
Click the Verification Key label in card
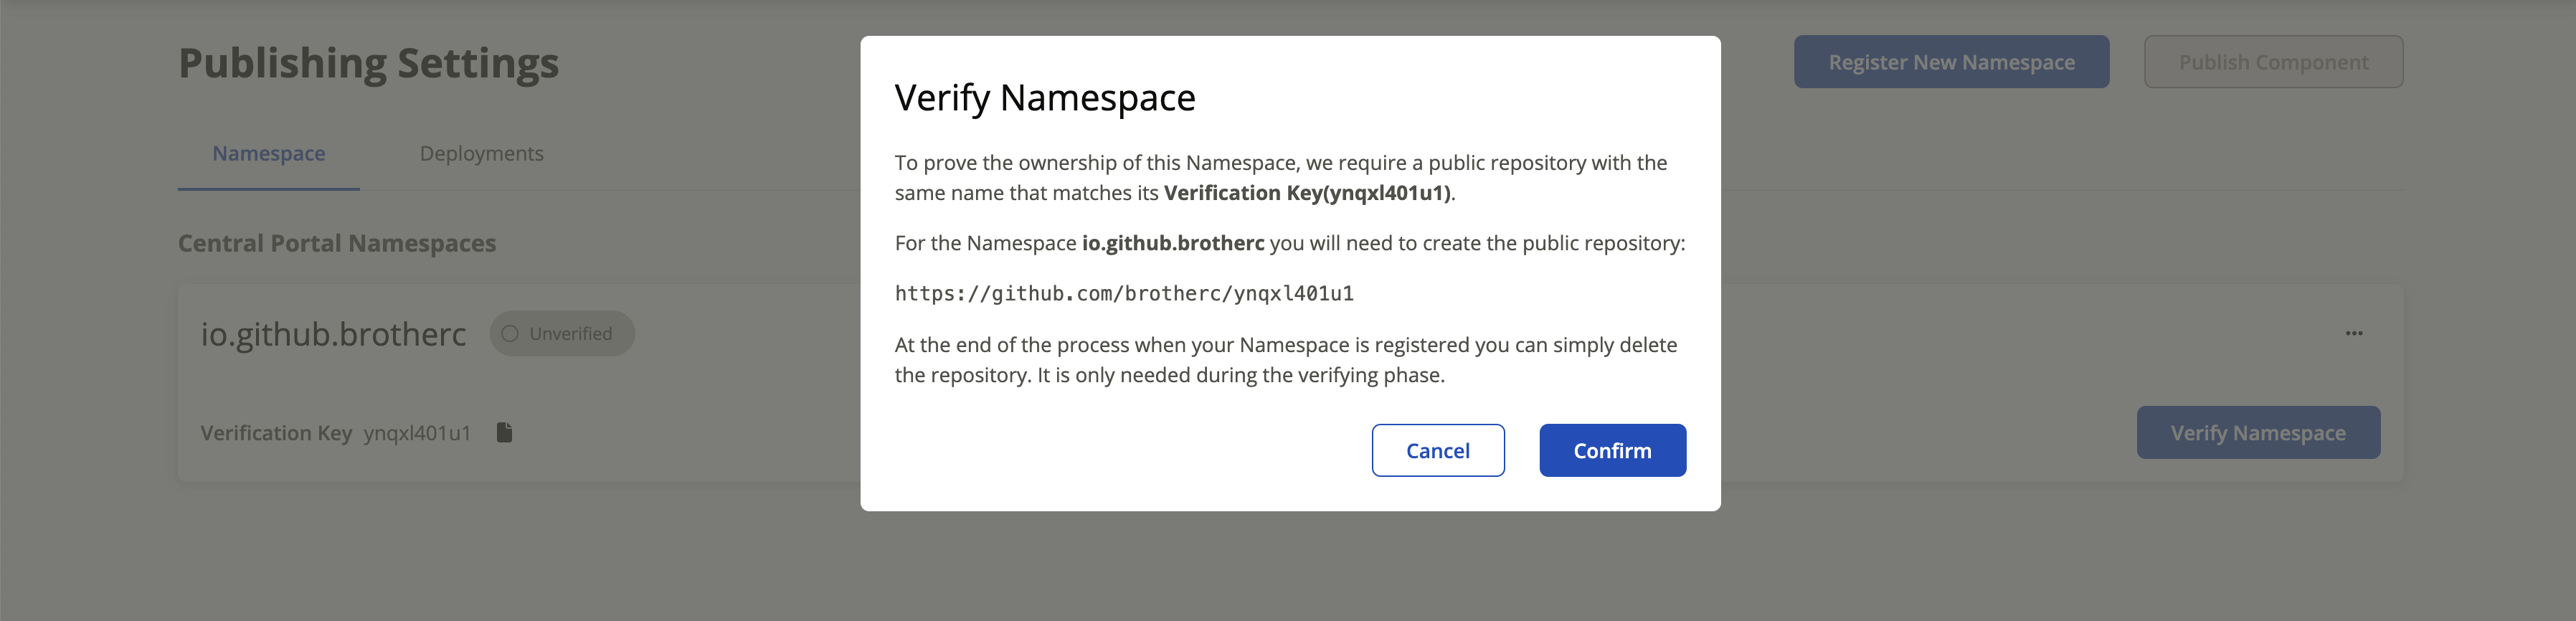276,433
